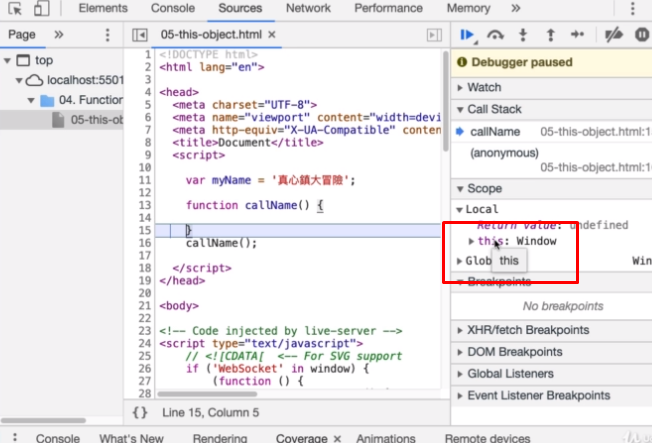Viewport: 652px width, 443px height.
Task: Click the myName variable in code
Action: pyautogui.click(x=231, y=181)
